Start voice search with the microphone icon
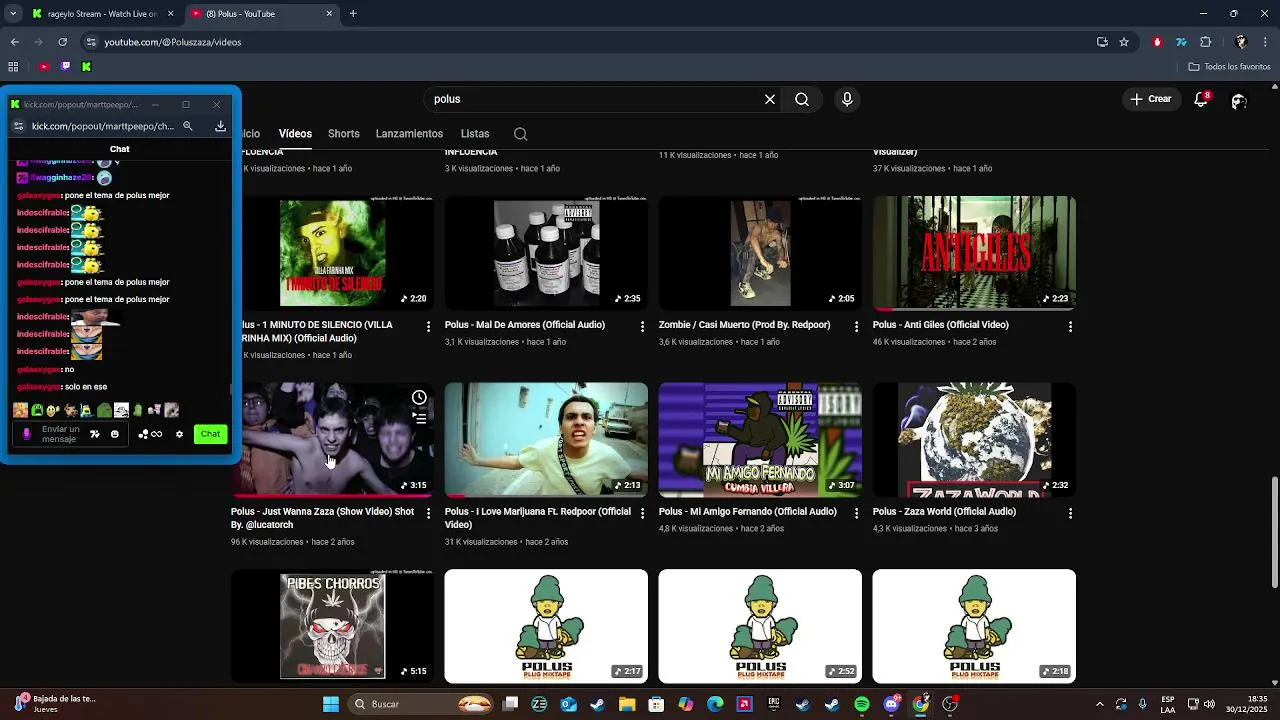The height and width of the screenshot is (720, 1280). [x=847, y=99]
